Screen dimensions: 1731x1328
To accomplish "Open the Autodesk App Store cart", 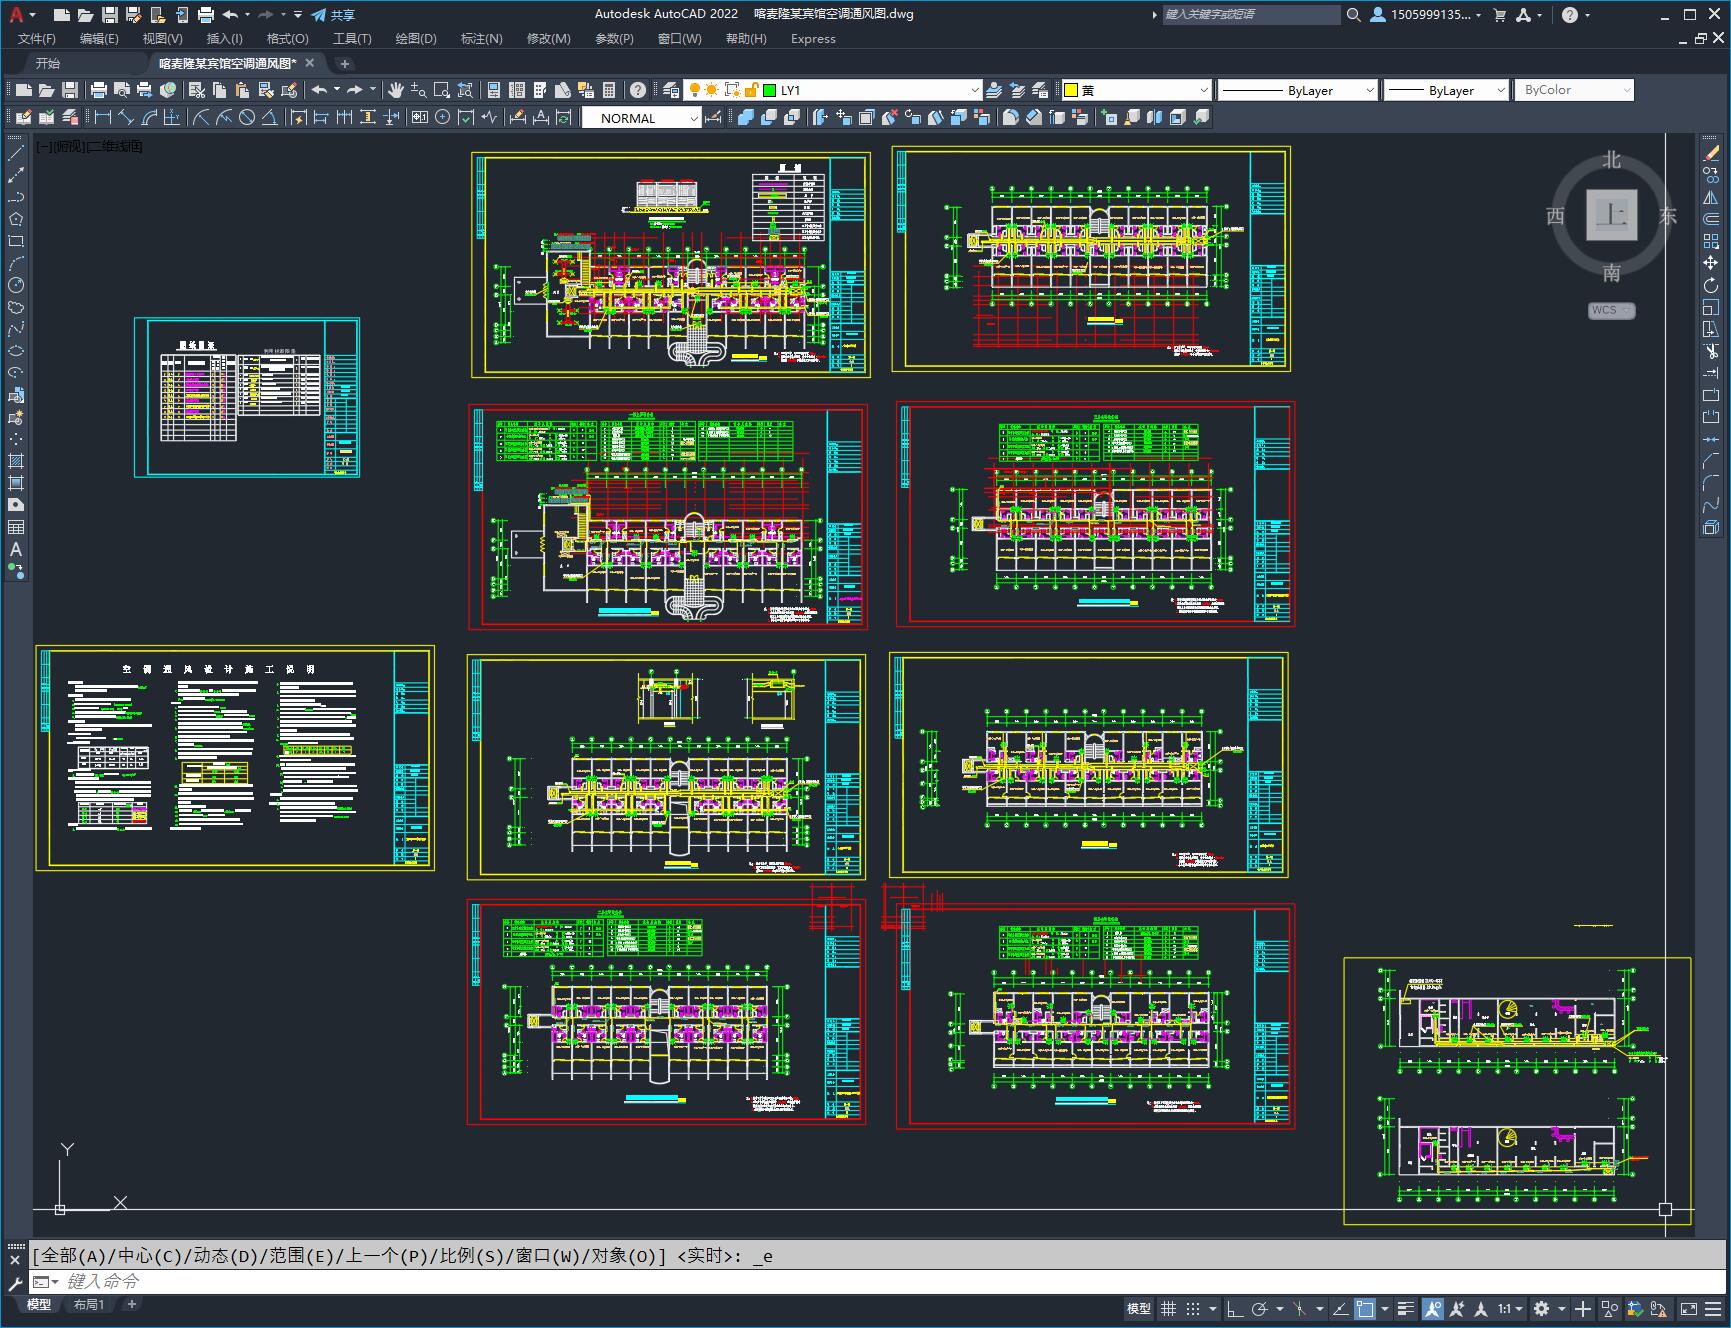I will click(x=1499, y=15).
